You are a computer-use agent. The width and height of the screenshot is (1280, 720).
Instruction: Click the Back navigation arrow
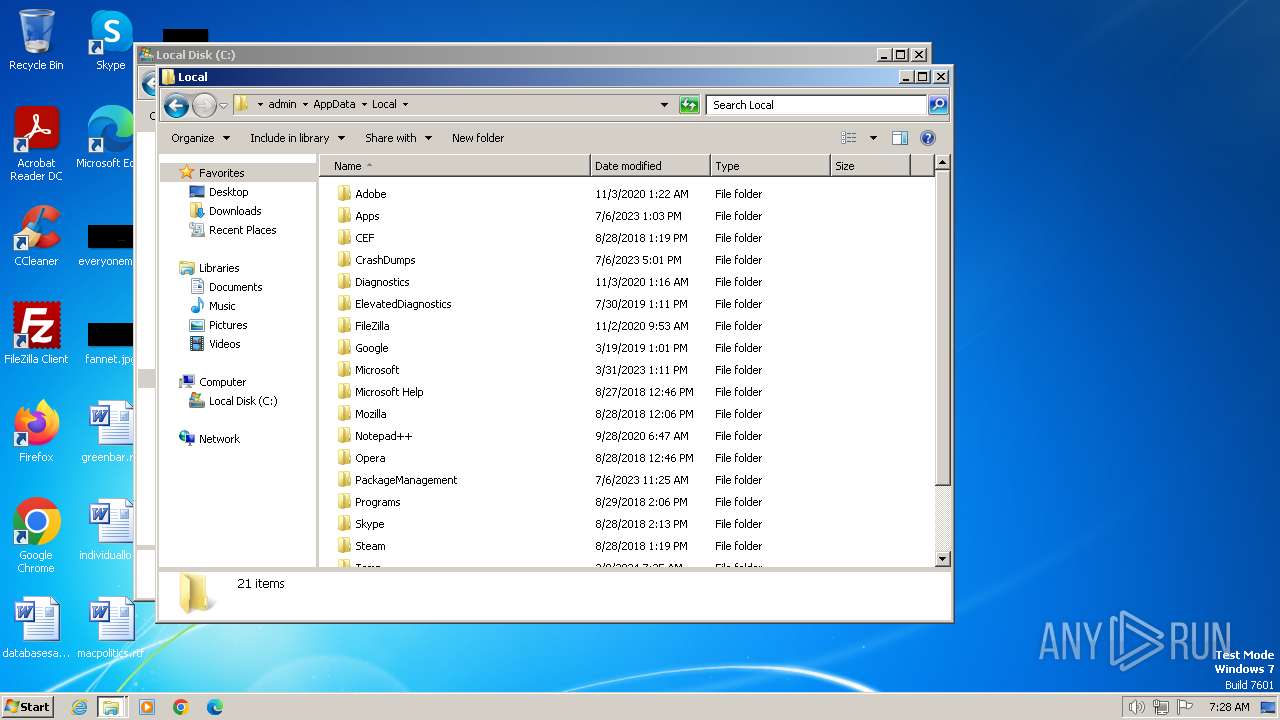(x=176, y=105)
